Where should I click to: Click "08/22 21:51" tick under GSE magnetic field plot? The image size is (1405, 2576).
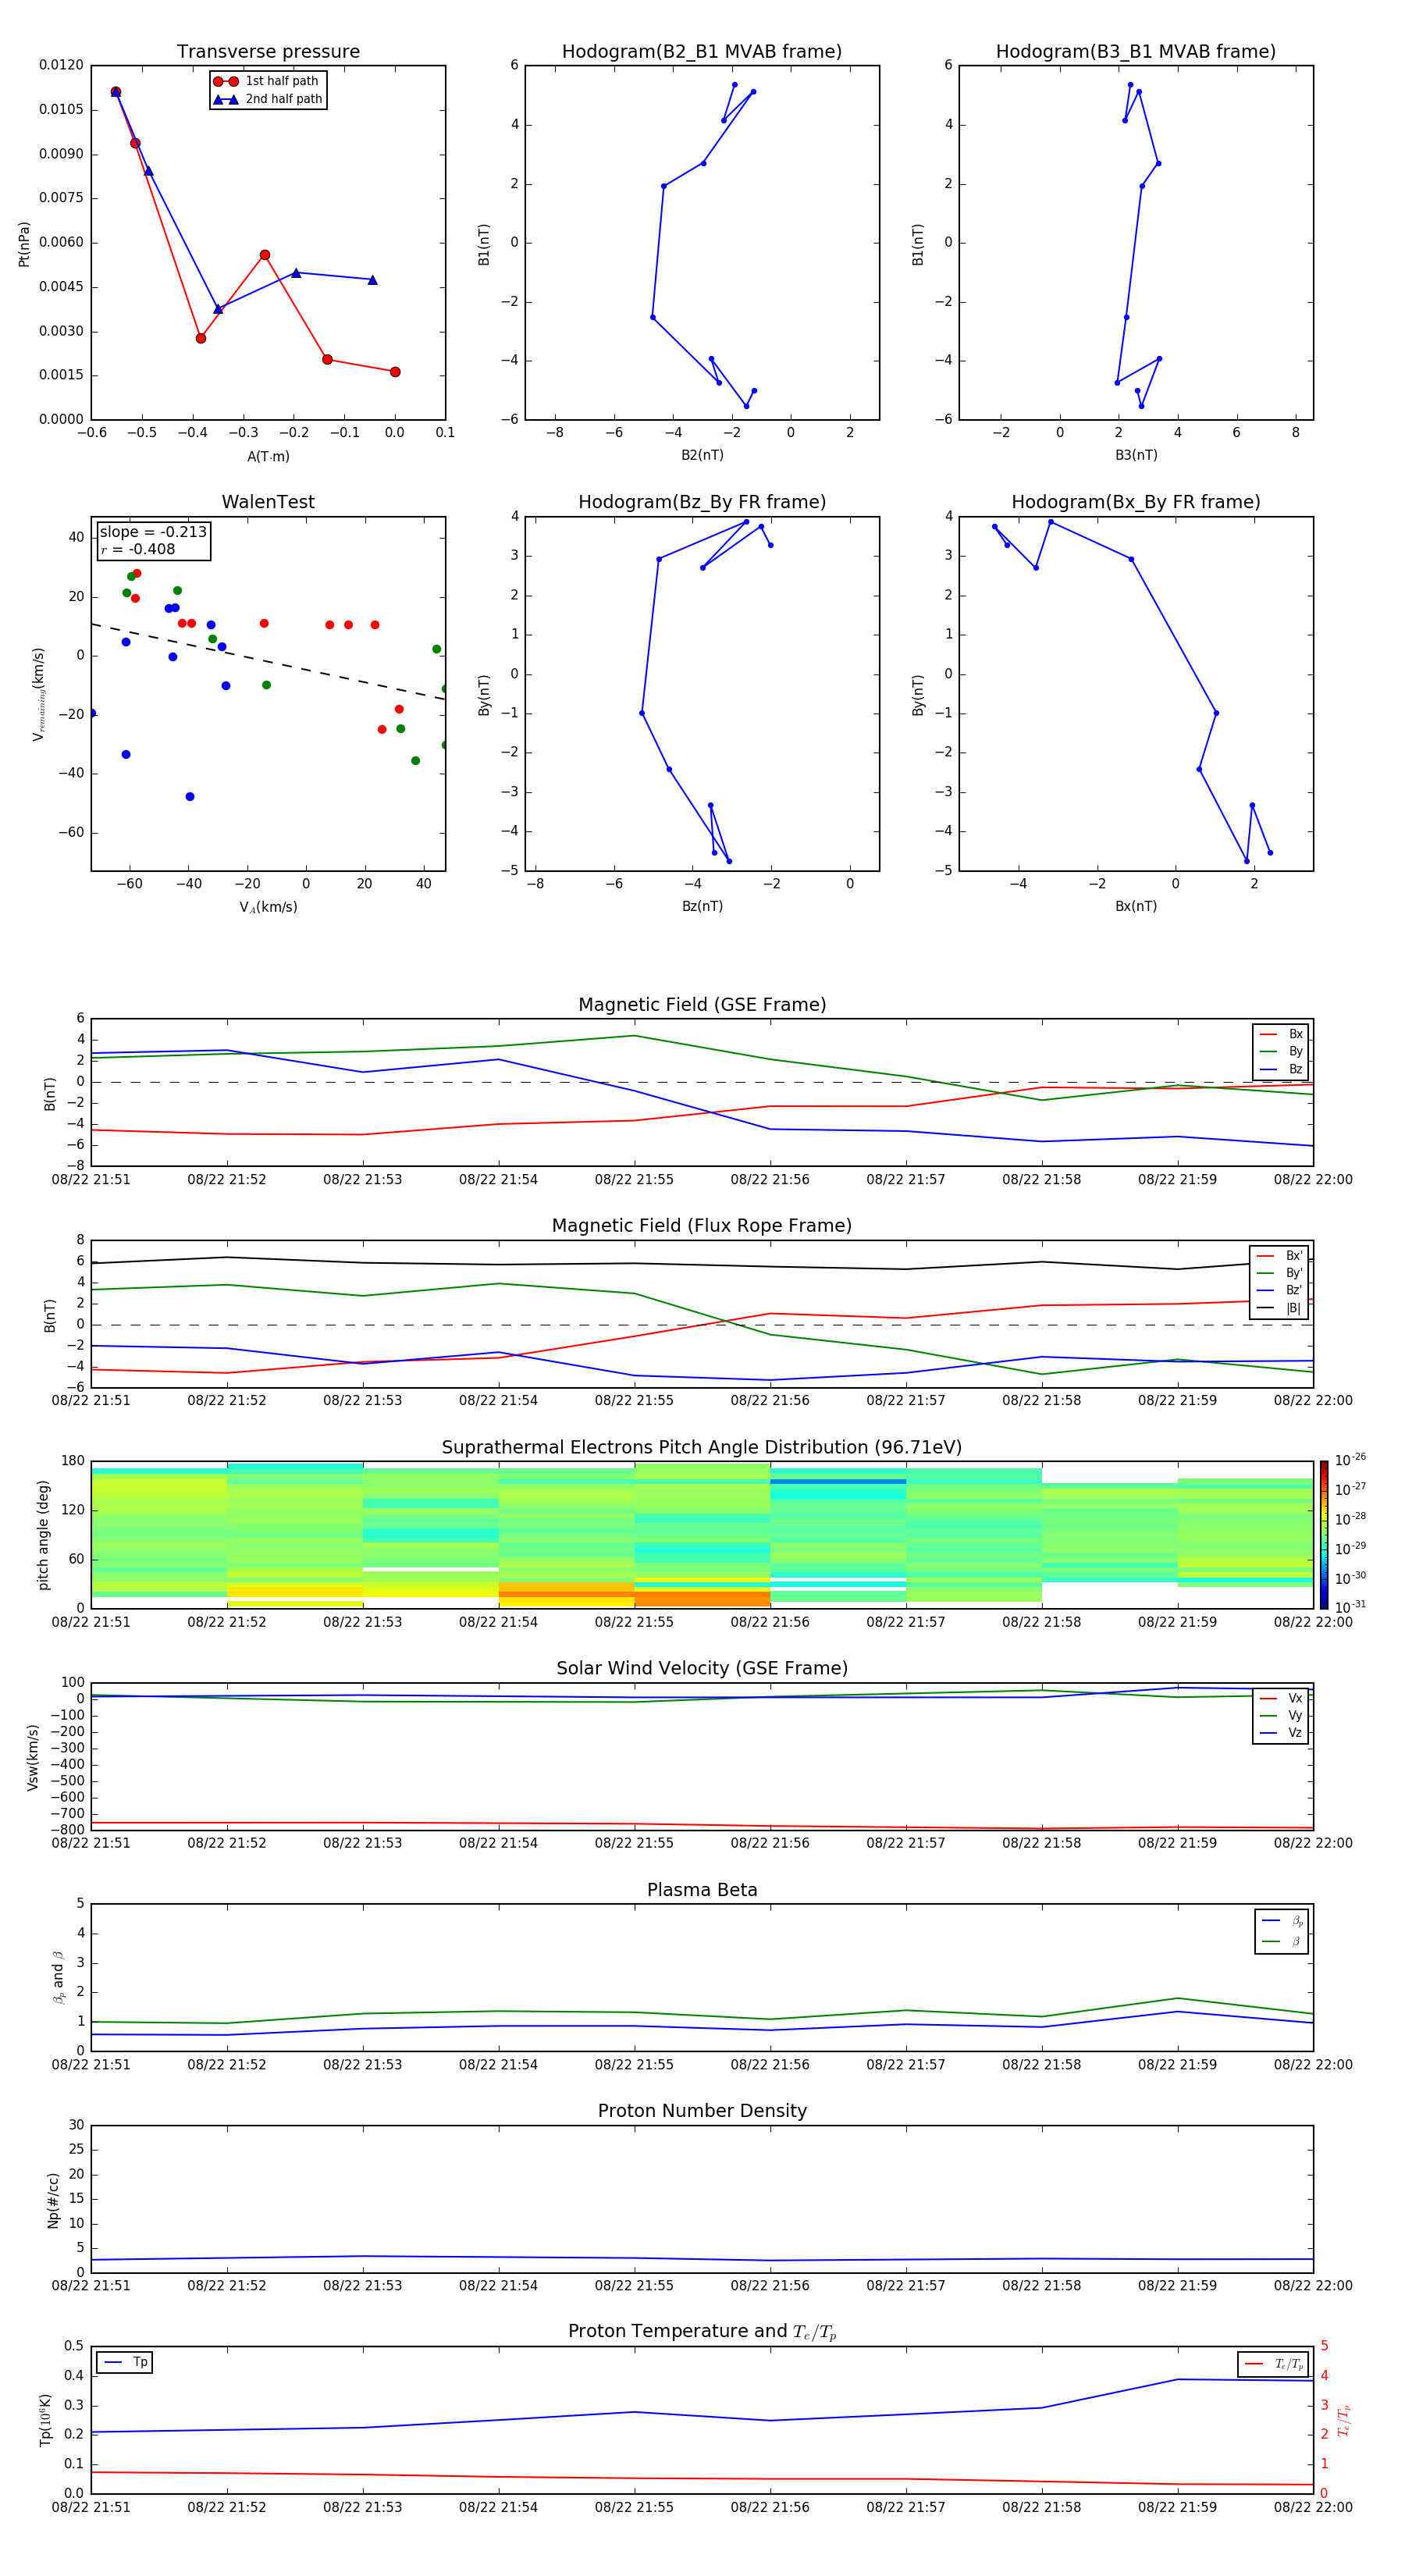tap(91, 1180)
